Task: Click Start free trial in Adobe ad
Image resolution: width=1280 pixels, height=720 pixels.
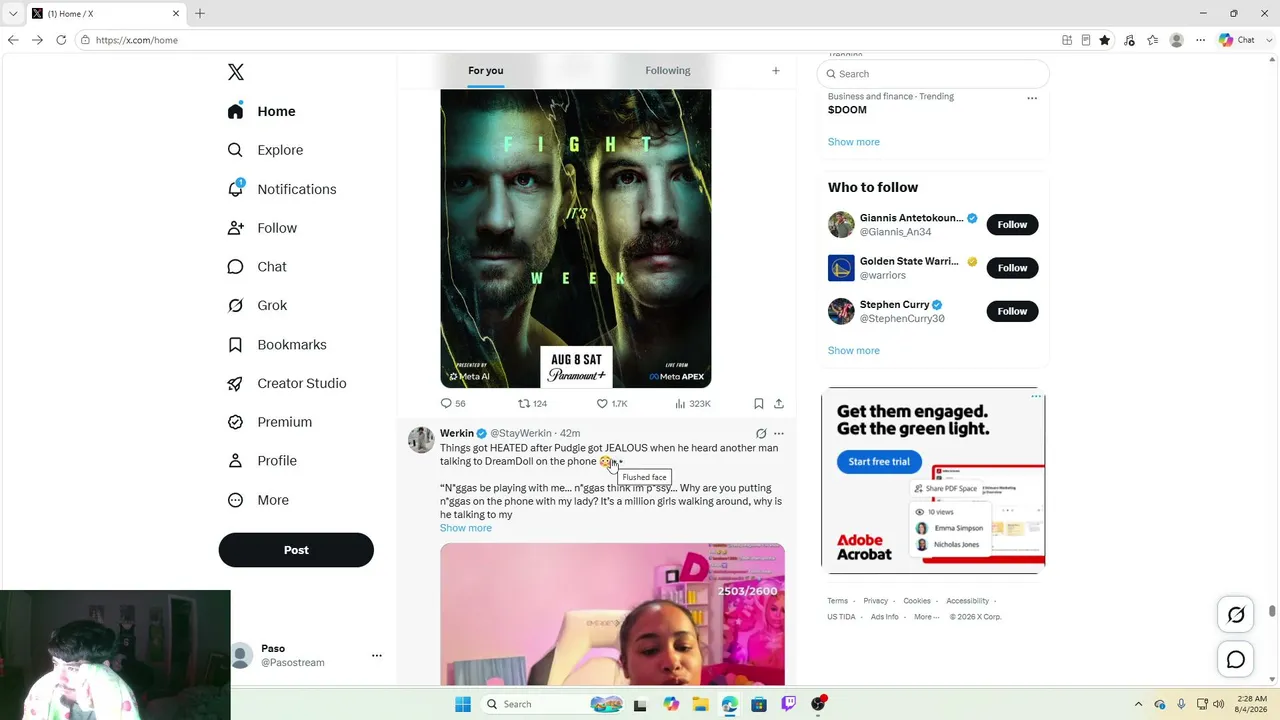Action: [879, 462]
